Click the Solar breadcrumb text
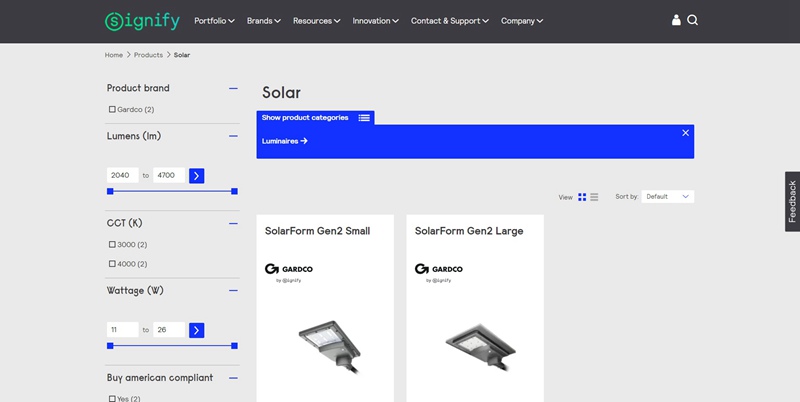This screenshot has width=800, height=402. tap(182, 55)
